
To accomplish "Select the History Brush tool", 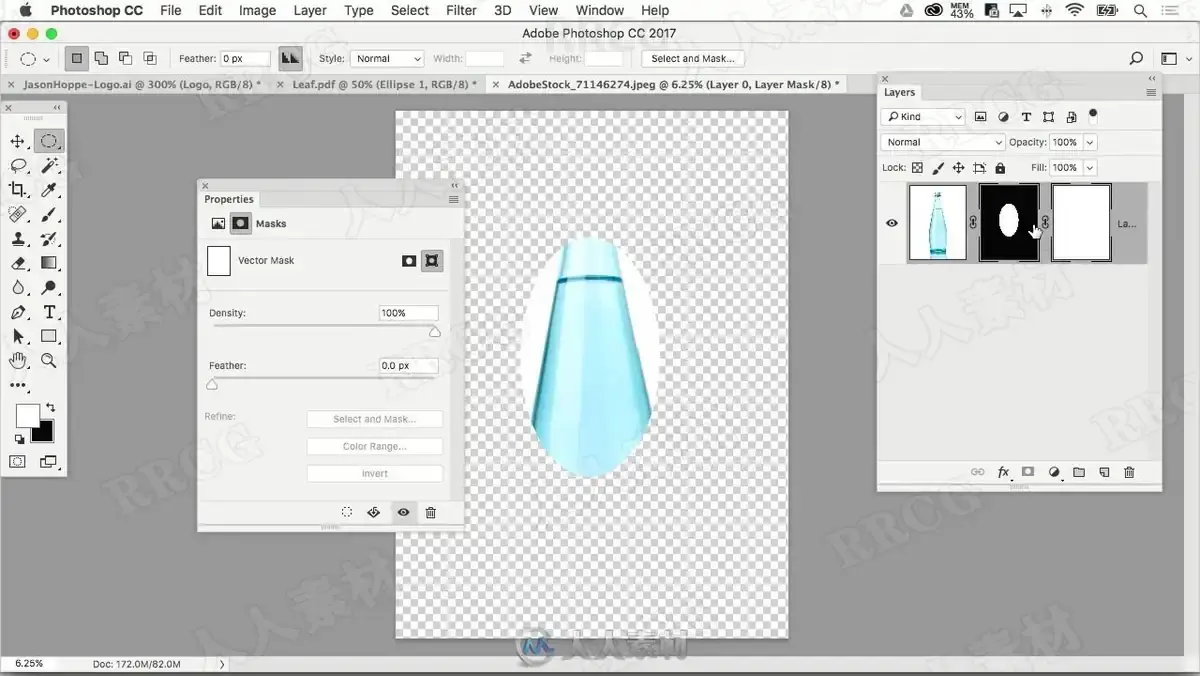I will [48, 238].
